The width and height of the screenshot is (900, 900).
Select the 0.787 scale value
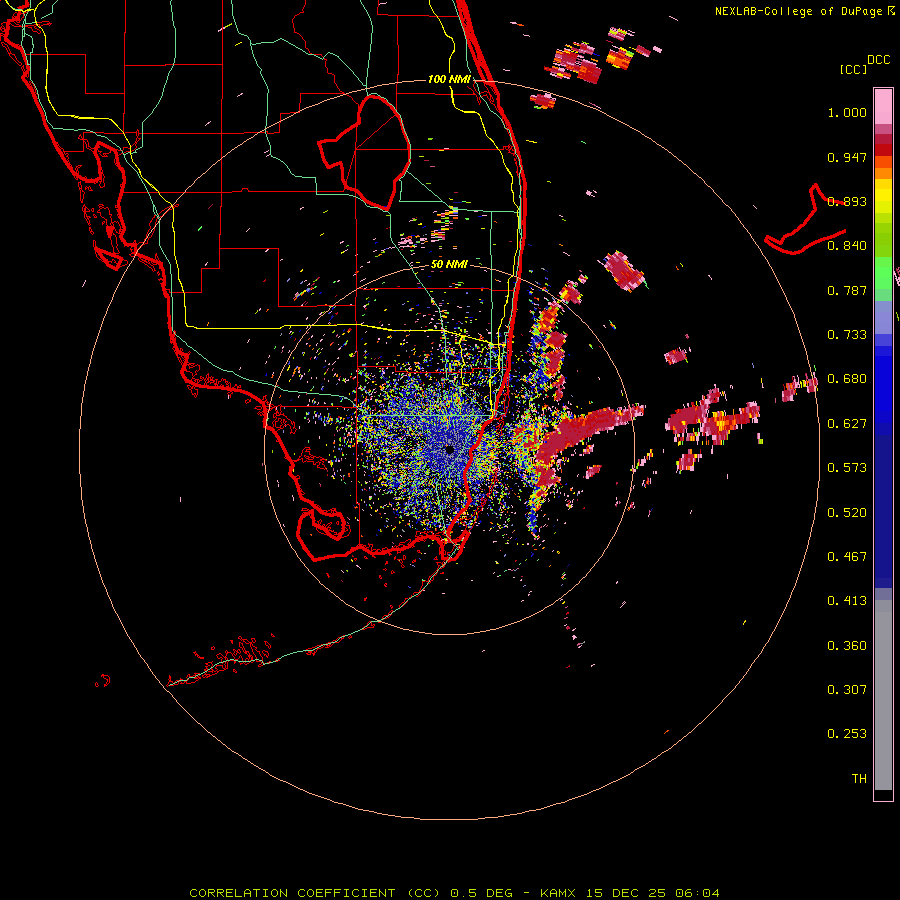[847, 290]
